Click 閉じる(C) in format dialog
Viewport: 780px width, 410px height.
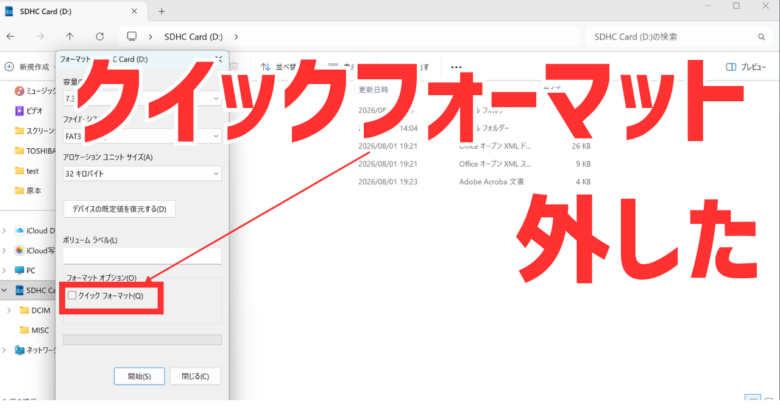pos(195,376)
